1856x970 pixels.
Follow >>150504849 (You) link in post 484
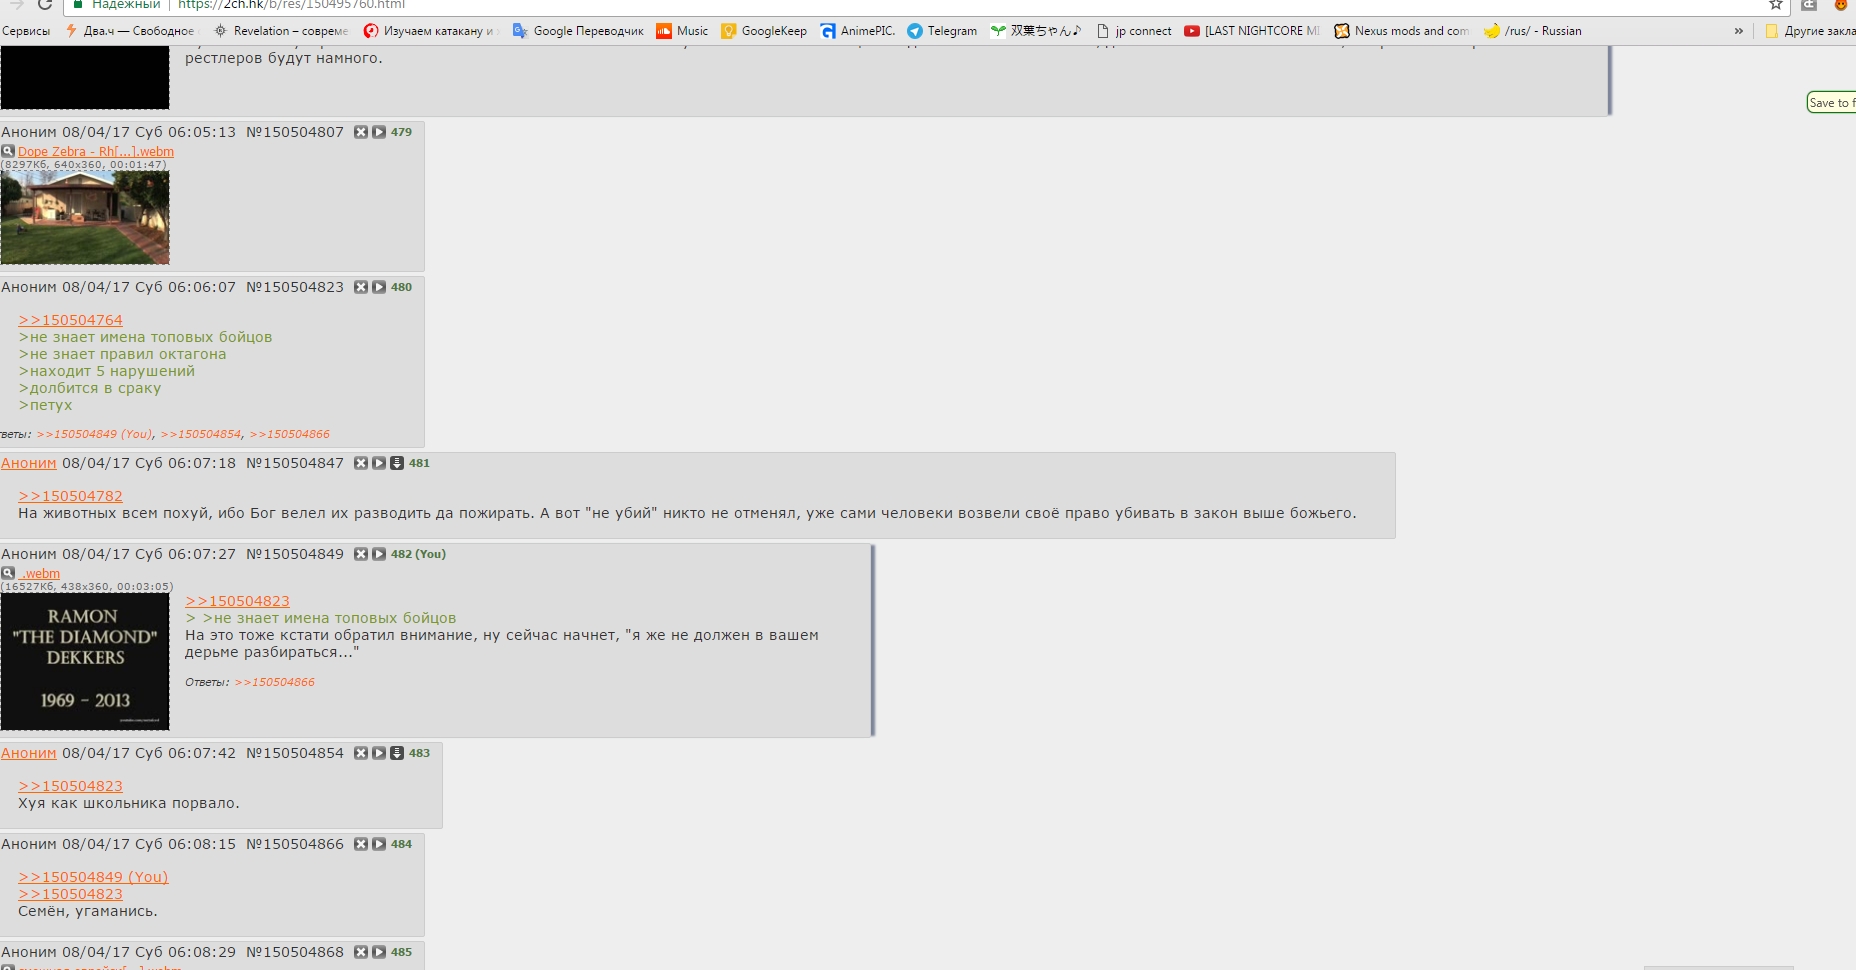[x=93, y=877]
